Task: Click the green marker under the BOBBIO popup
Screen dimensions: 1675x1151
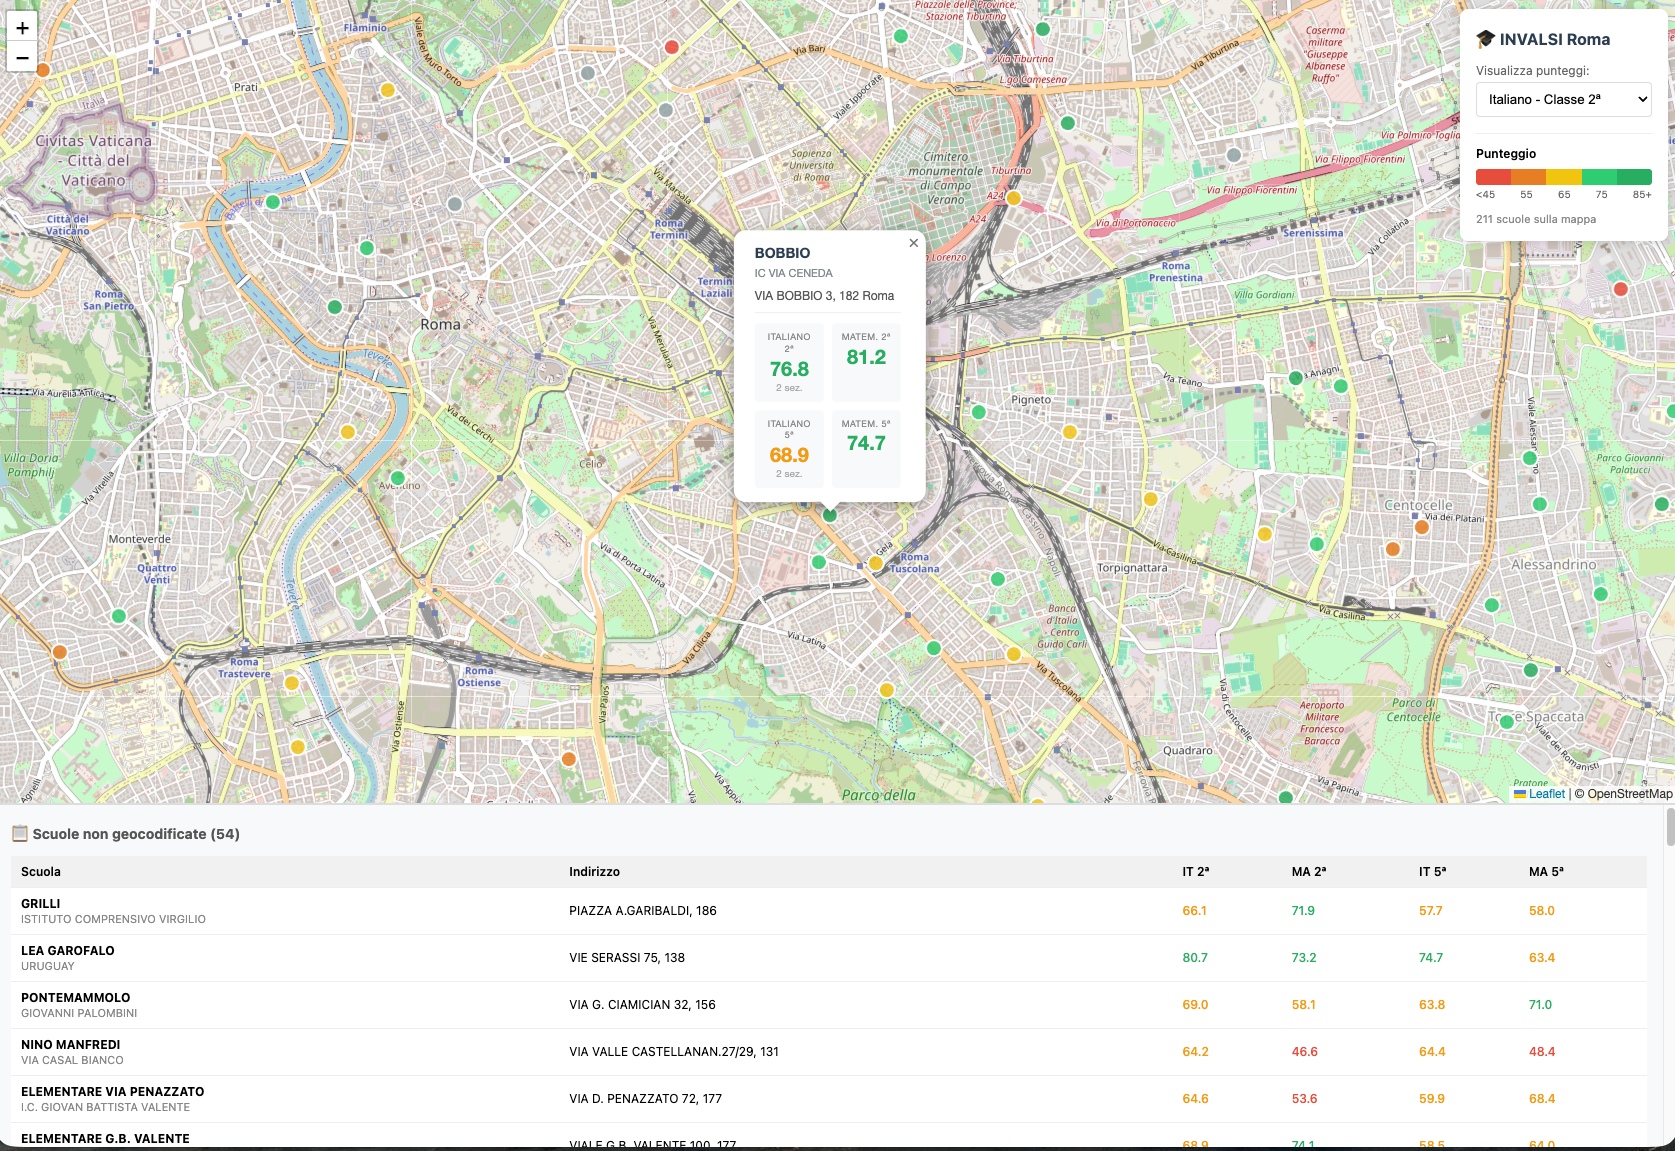Action: click(829, 515)
